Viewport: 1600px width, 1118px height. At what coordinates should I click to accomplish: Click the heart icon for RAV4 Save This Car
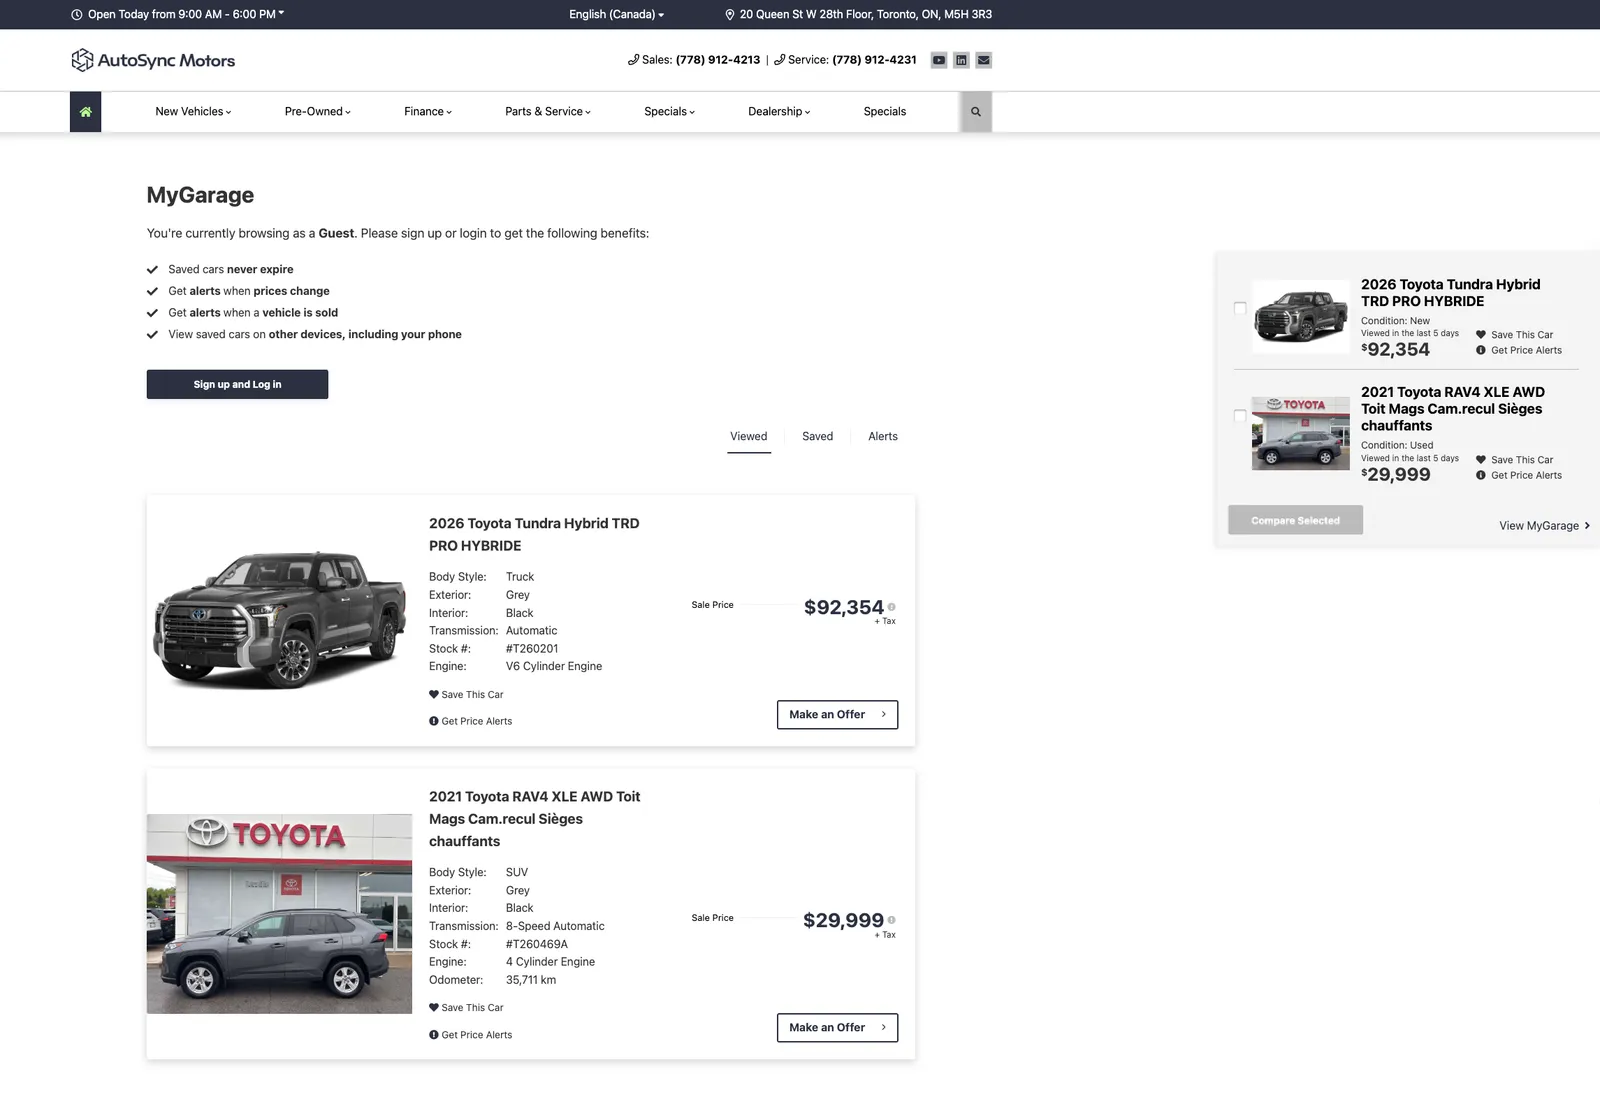tap(434, 1007)
